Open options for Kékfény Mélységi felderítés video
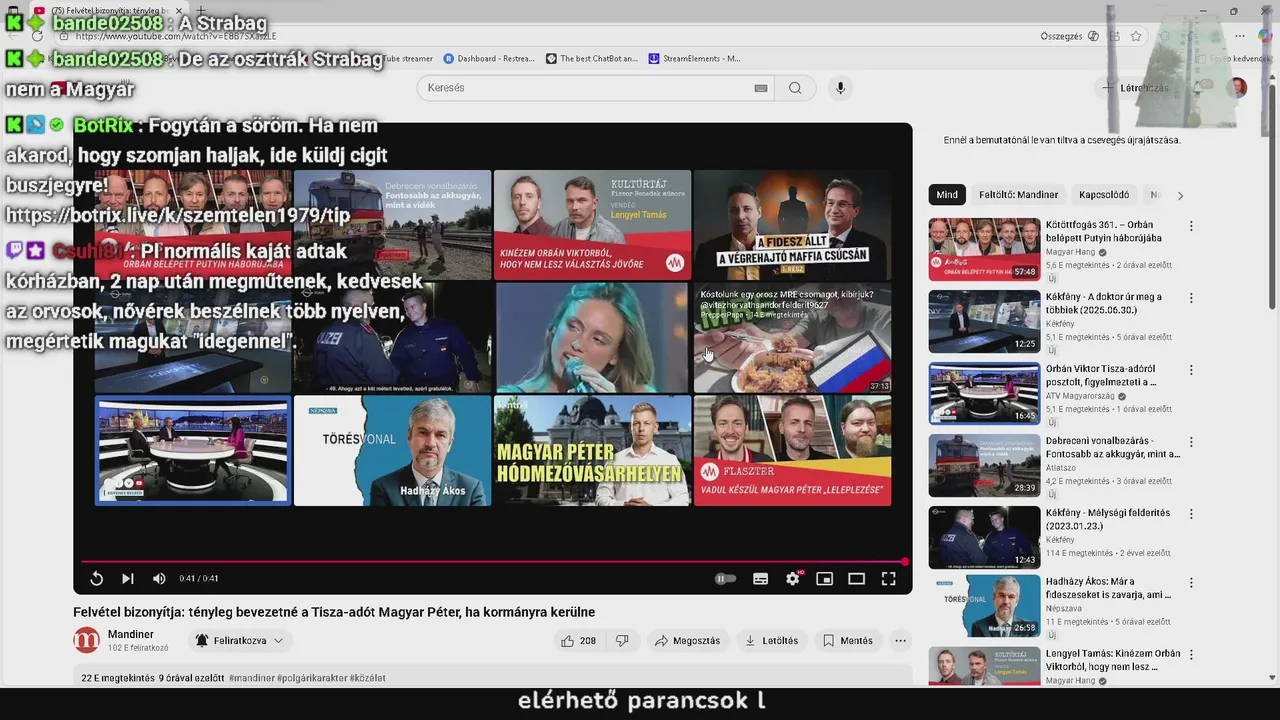 click(x=1190, y=515)
